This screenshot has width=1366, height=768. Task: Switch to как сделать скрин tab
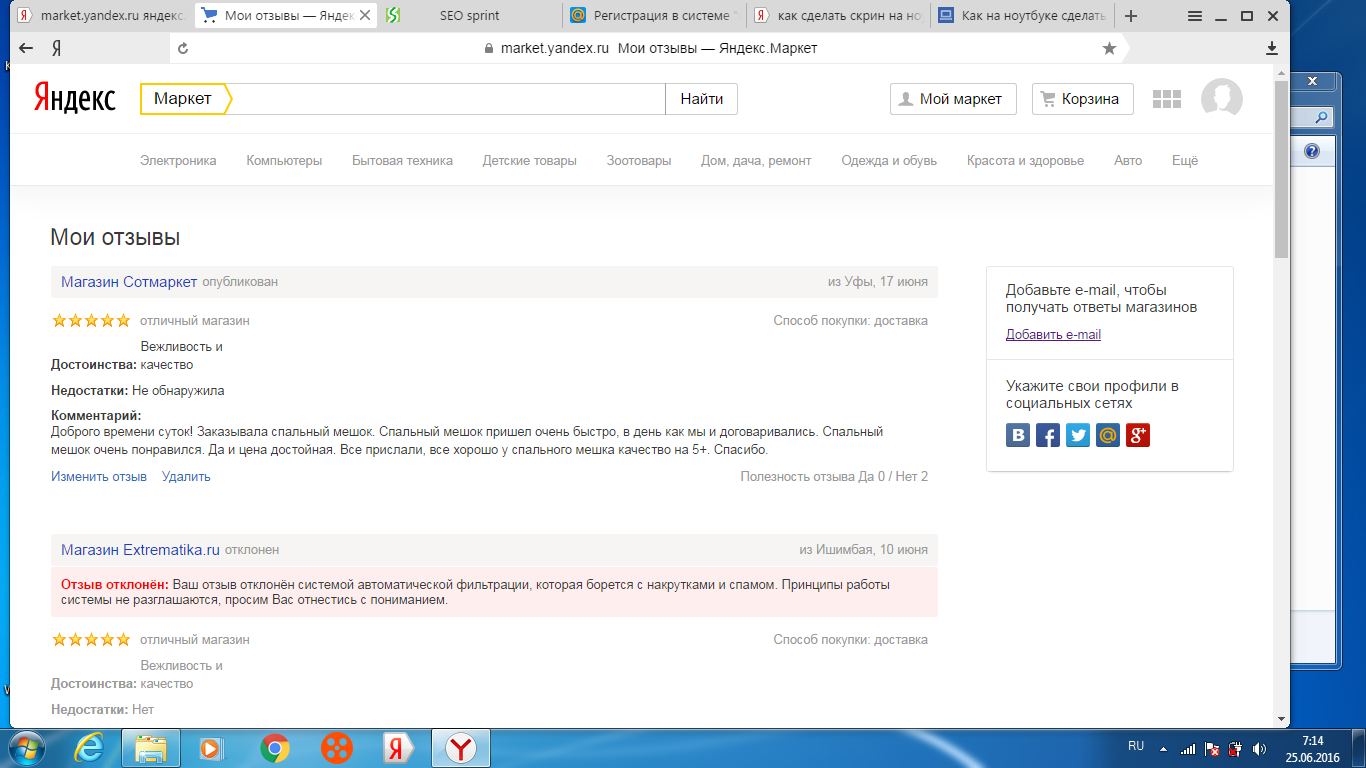pos(838,16)
